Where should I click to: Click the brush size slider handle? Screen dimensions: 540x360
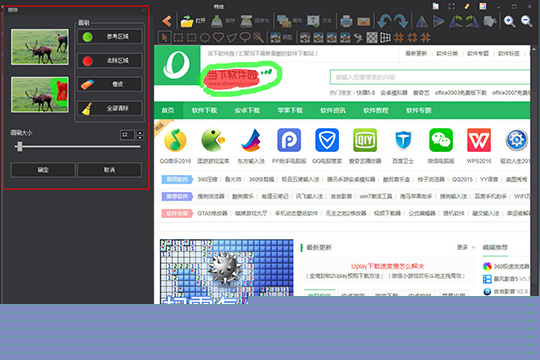click(x=20, y=147)
